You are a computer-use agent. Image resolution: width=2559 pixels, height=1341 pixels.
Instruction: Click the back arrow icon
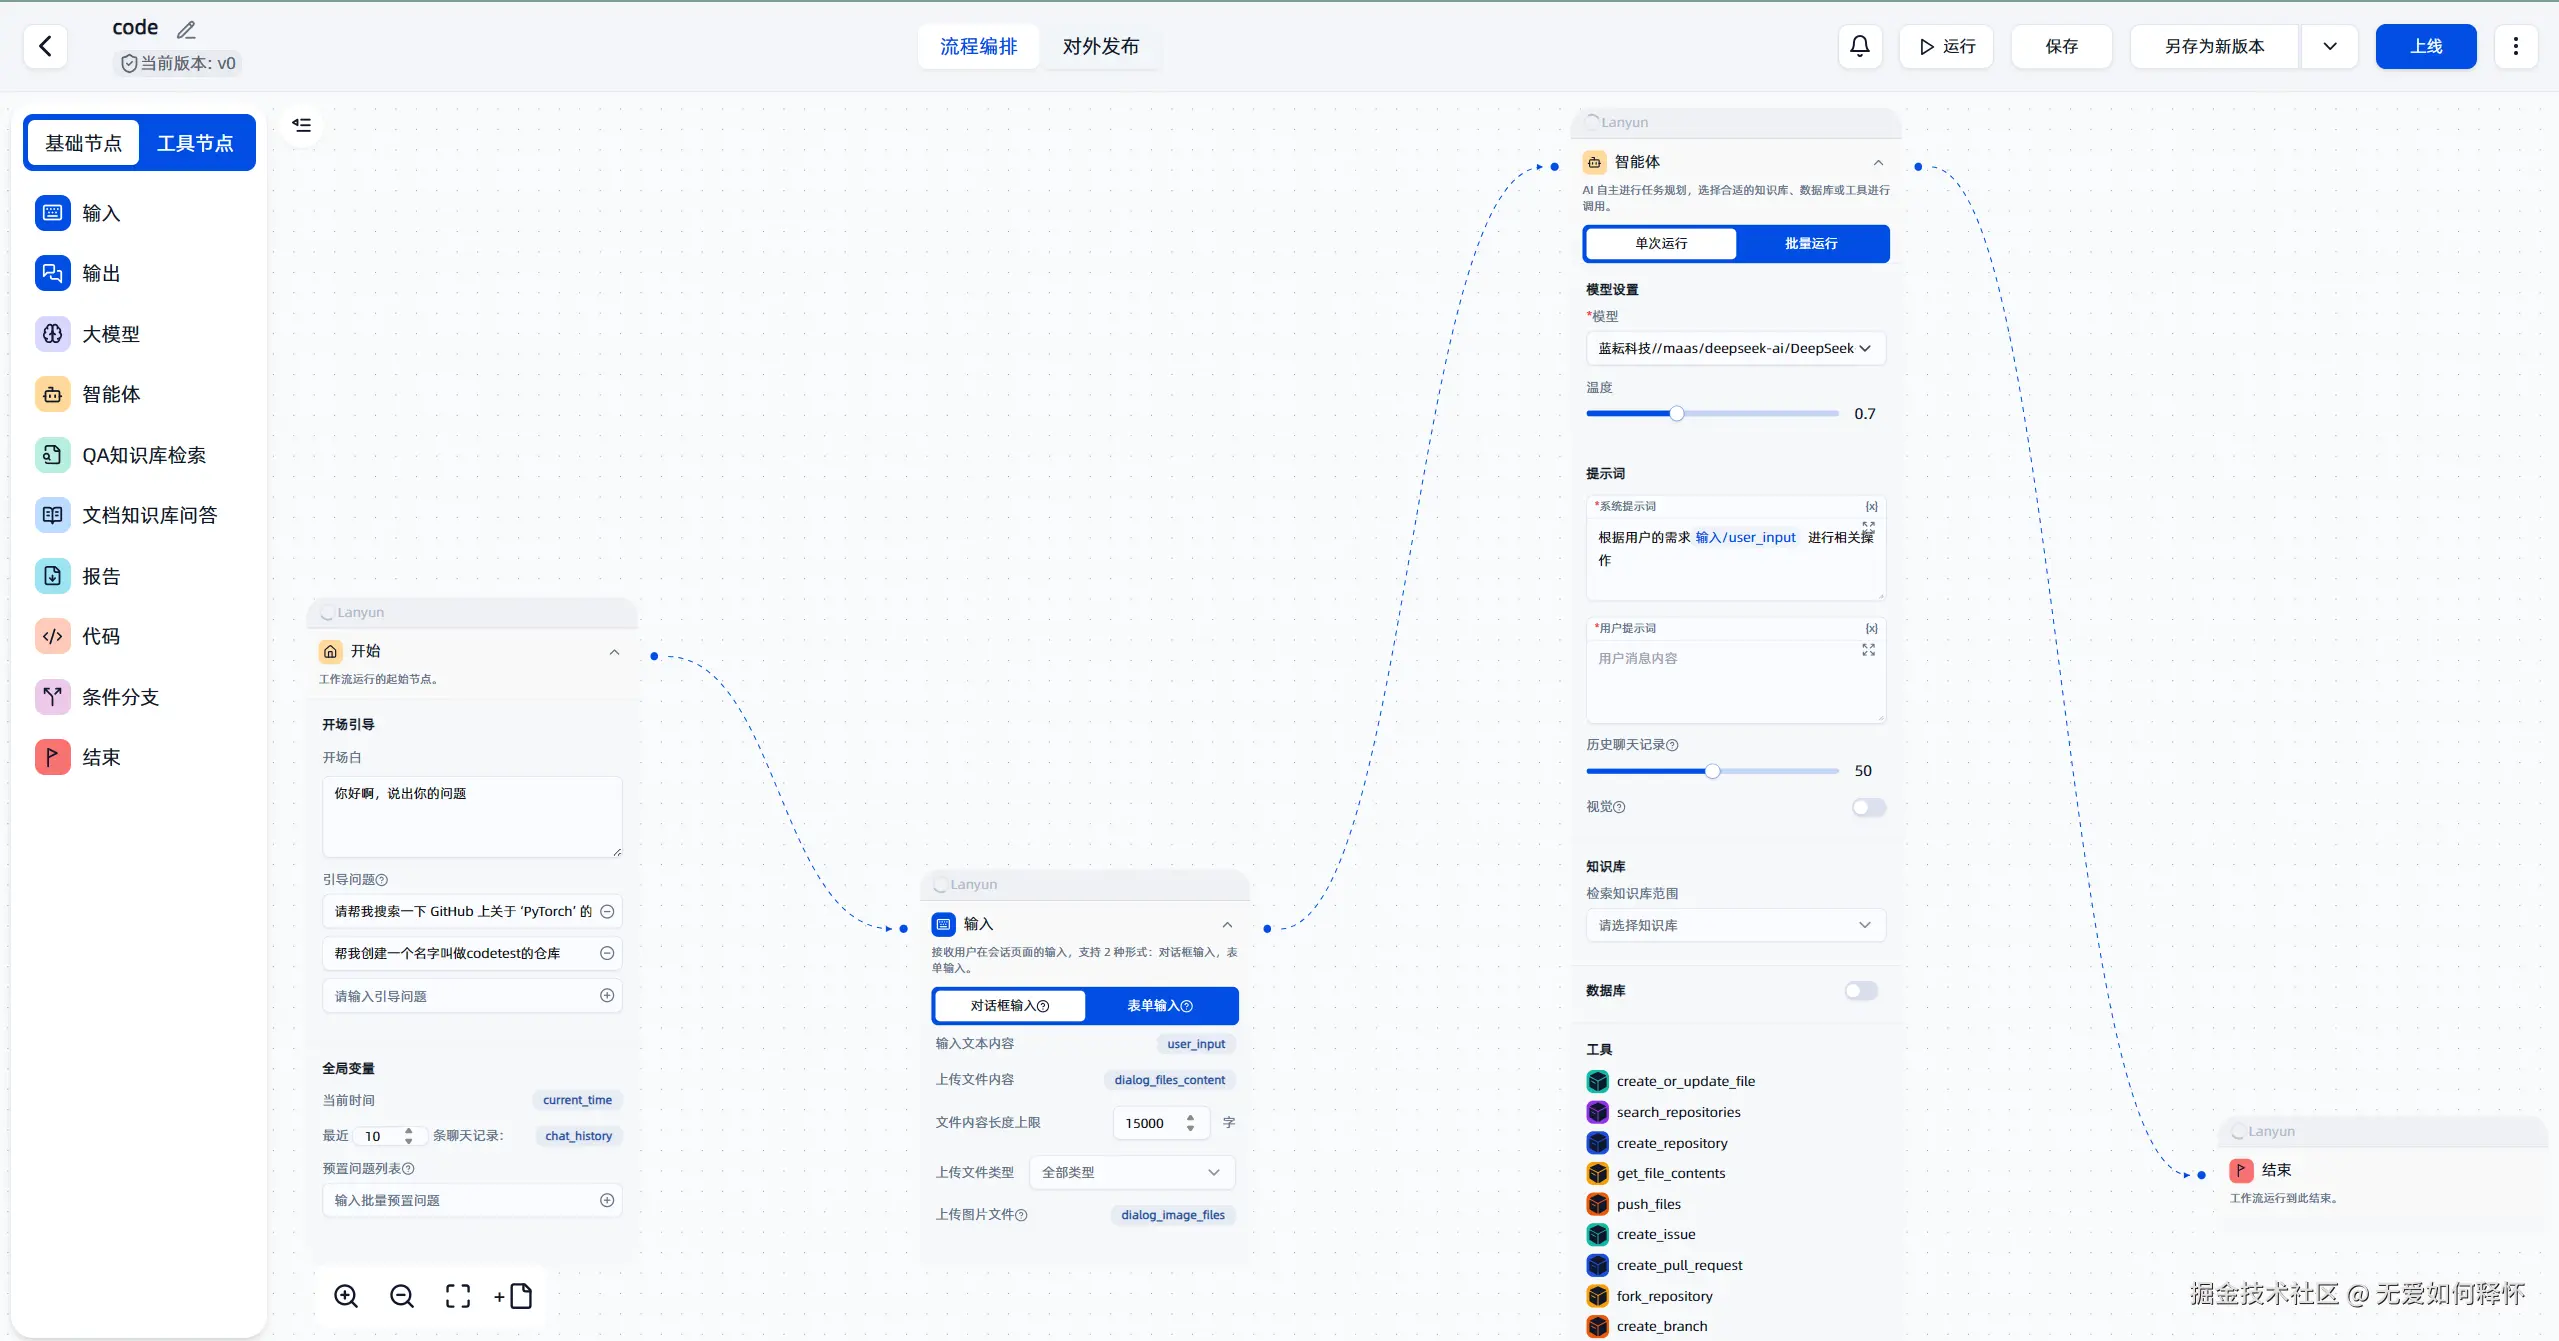[45, 46]
